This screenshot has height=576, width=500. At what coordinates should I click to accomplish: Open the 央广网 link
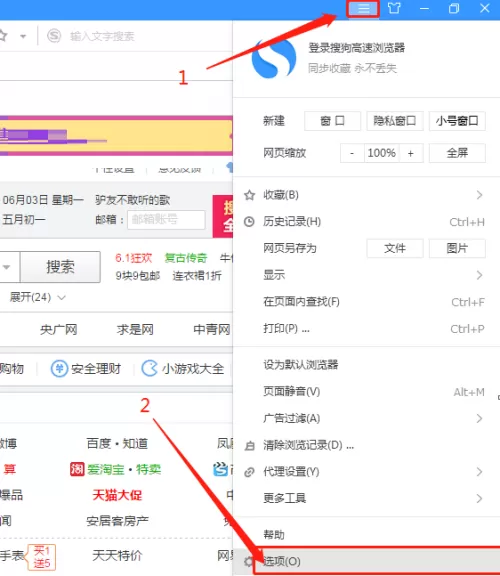pyautogui.click(x=58, y=330)
